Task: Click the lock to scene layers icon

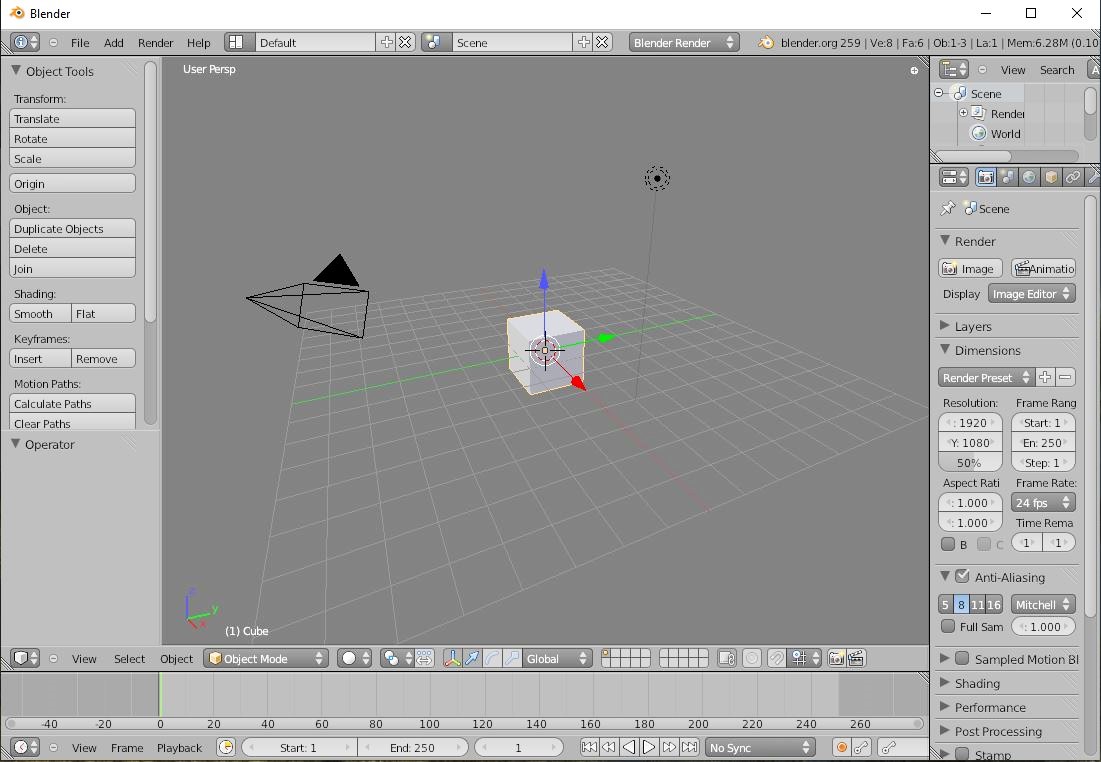Action: [727, 658]
